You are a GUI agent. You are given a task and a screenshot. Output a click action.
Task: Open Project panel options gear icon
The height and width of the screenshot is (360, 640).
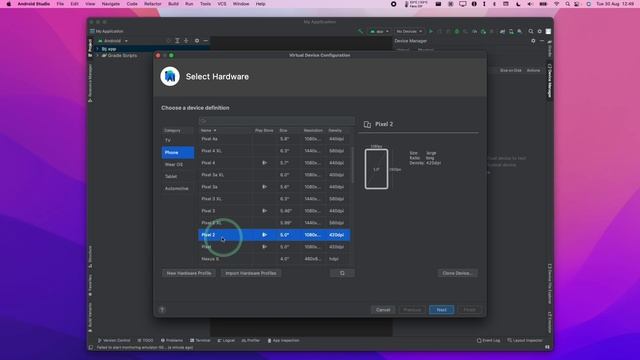197,41
